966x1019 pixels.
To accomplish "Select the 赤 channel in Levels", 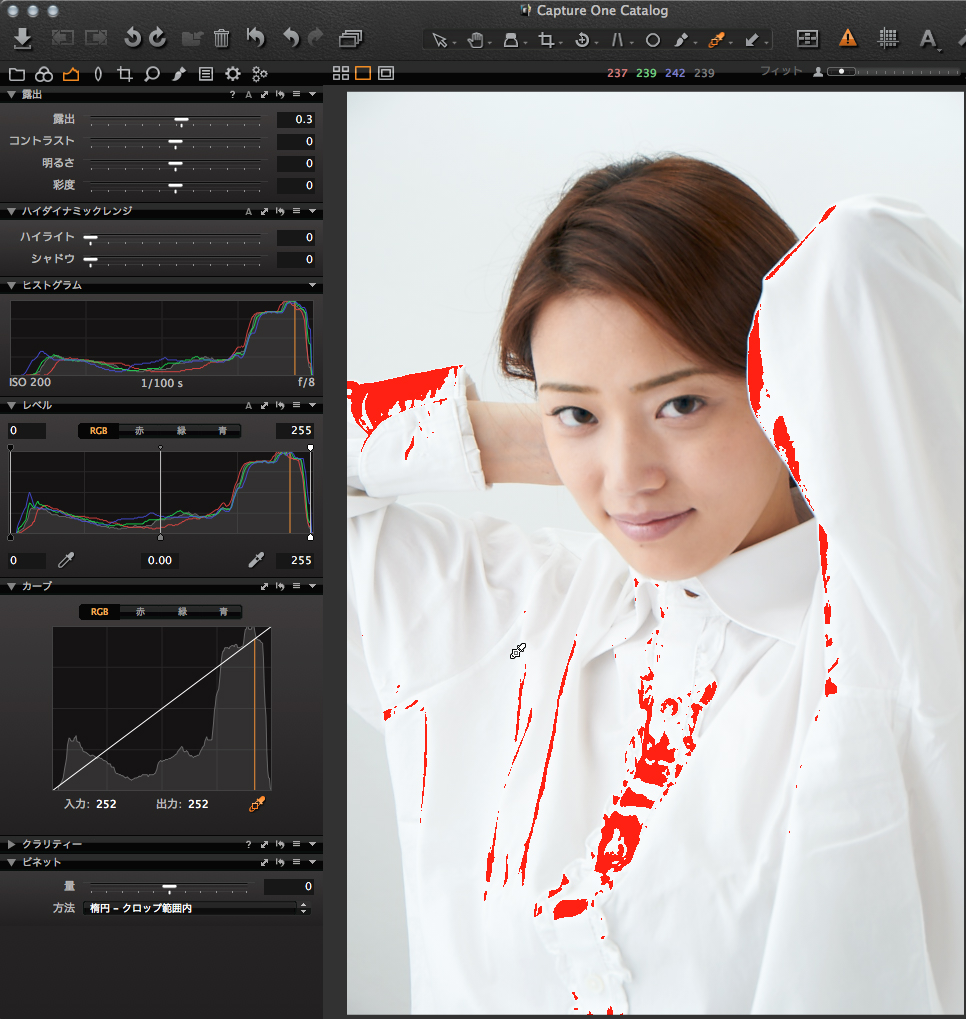I will point(140,430).
